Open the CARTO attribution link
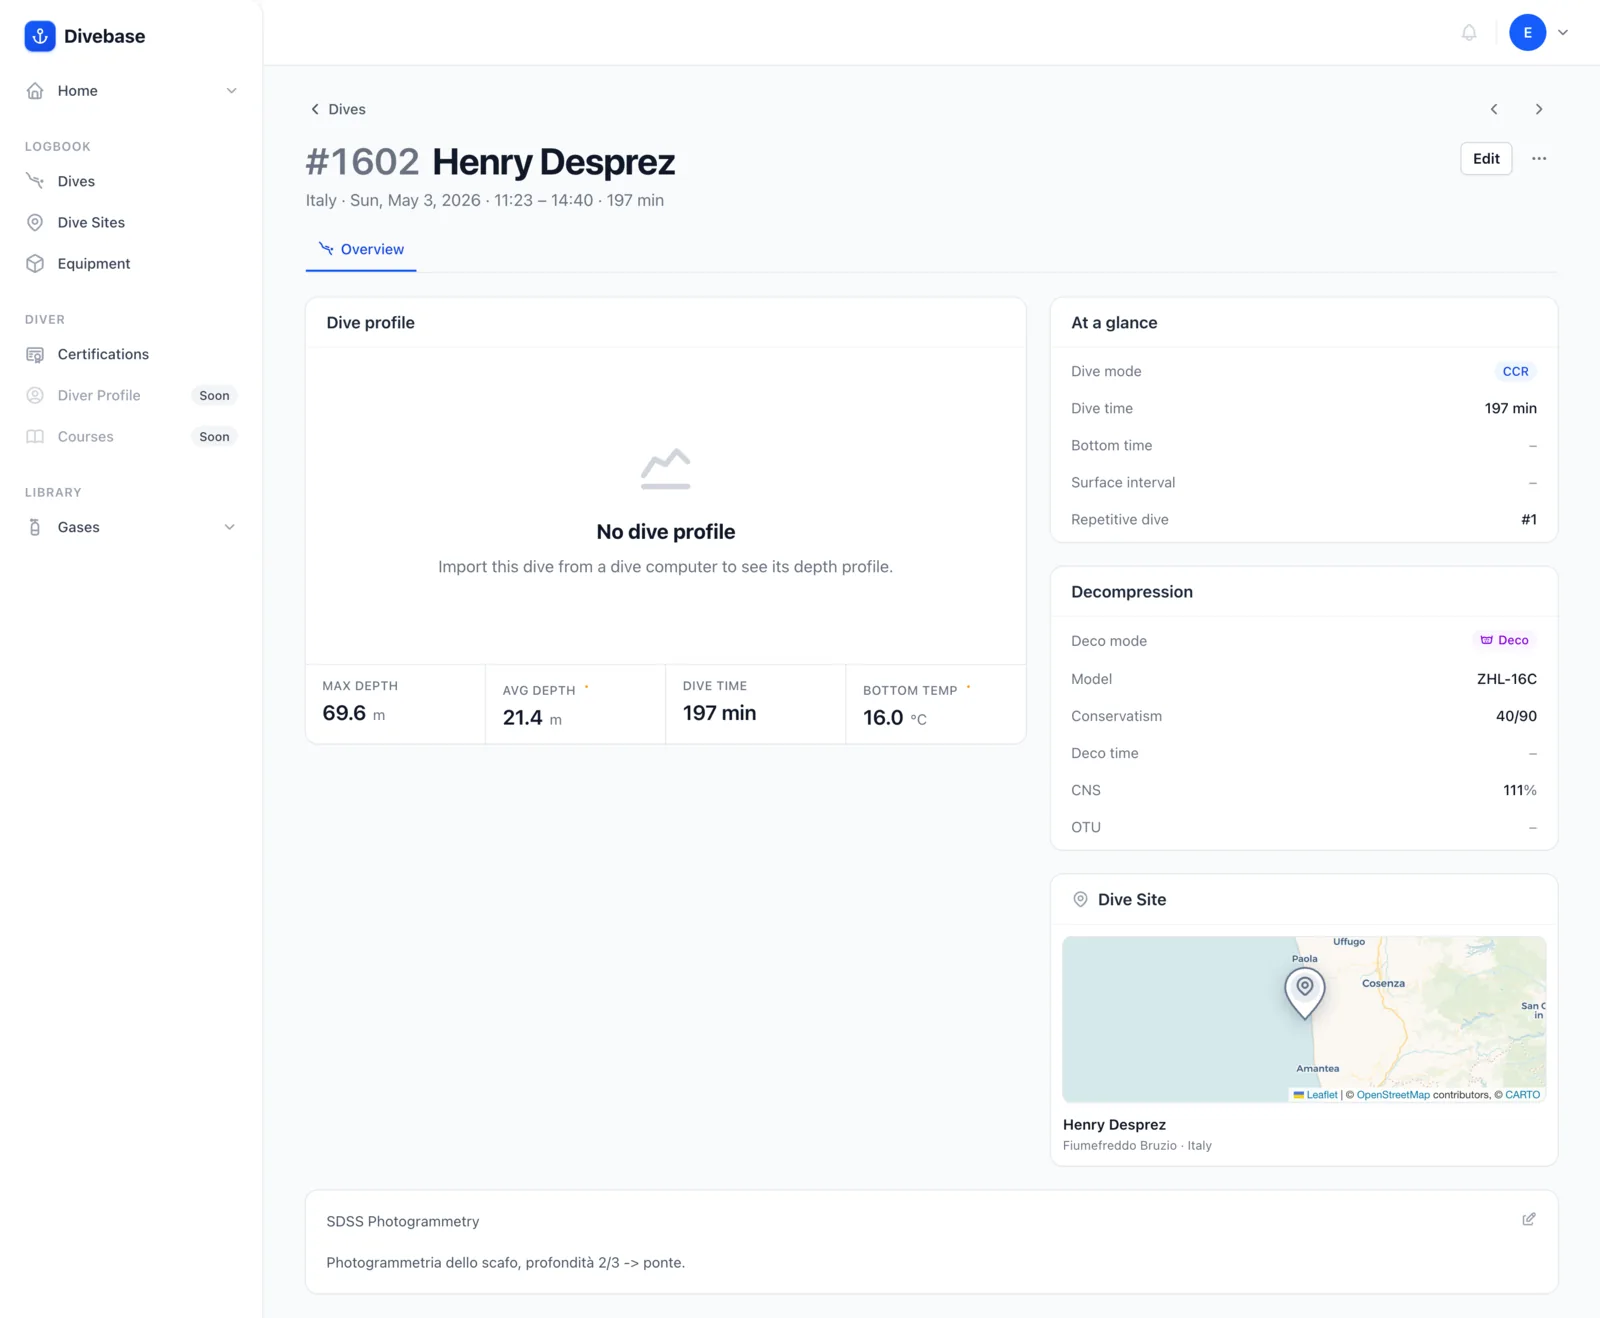Screen dimensions: 1600x1318 click(x=1523, y=1095)
